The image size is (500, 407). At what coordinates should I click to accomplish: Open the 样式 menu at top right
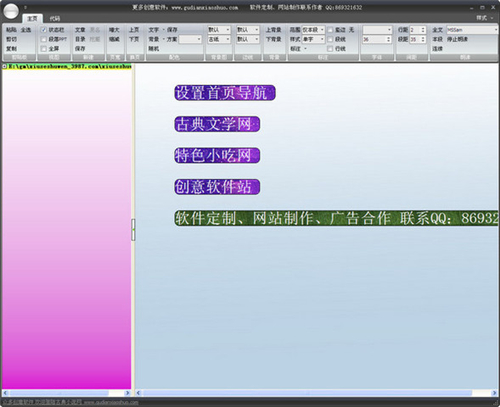[x=484, y=18]
